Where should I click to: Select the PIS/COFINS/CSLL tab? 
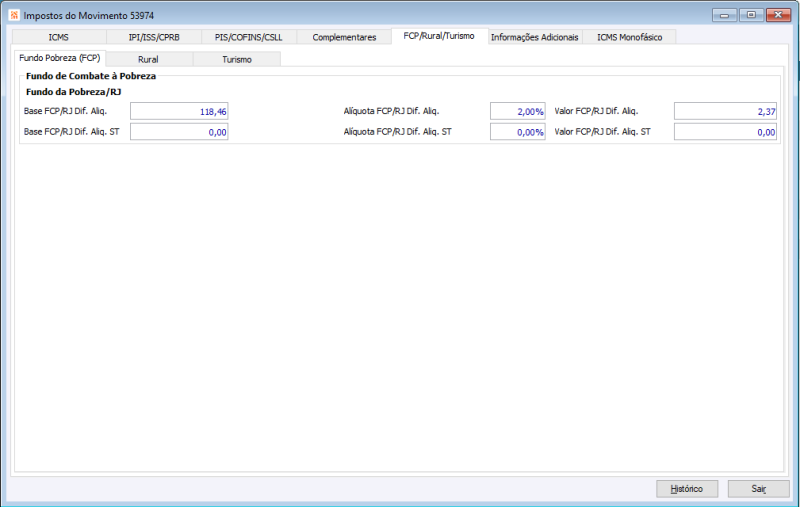[x=248, y=37]
